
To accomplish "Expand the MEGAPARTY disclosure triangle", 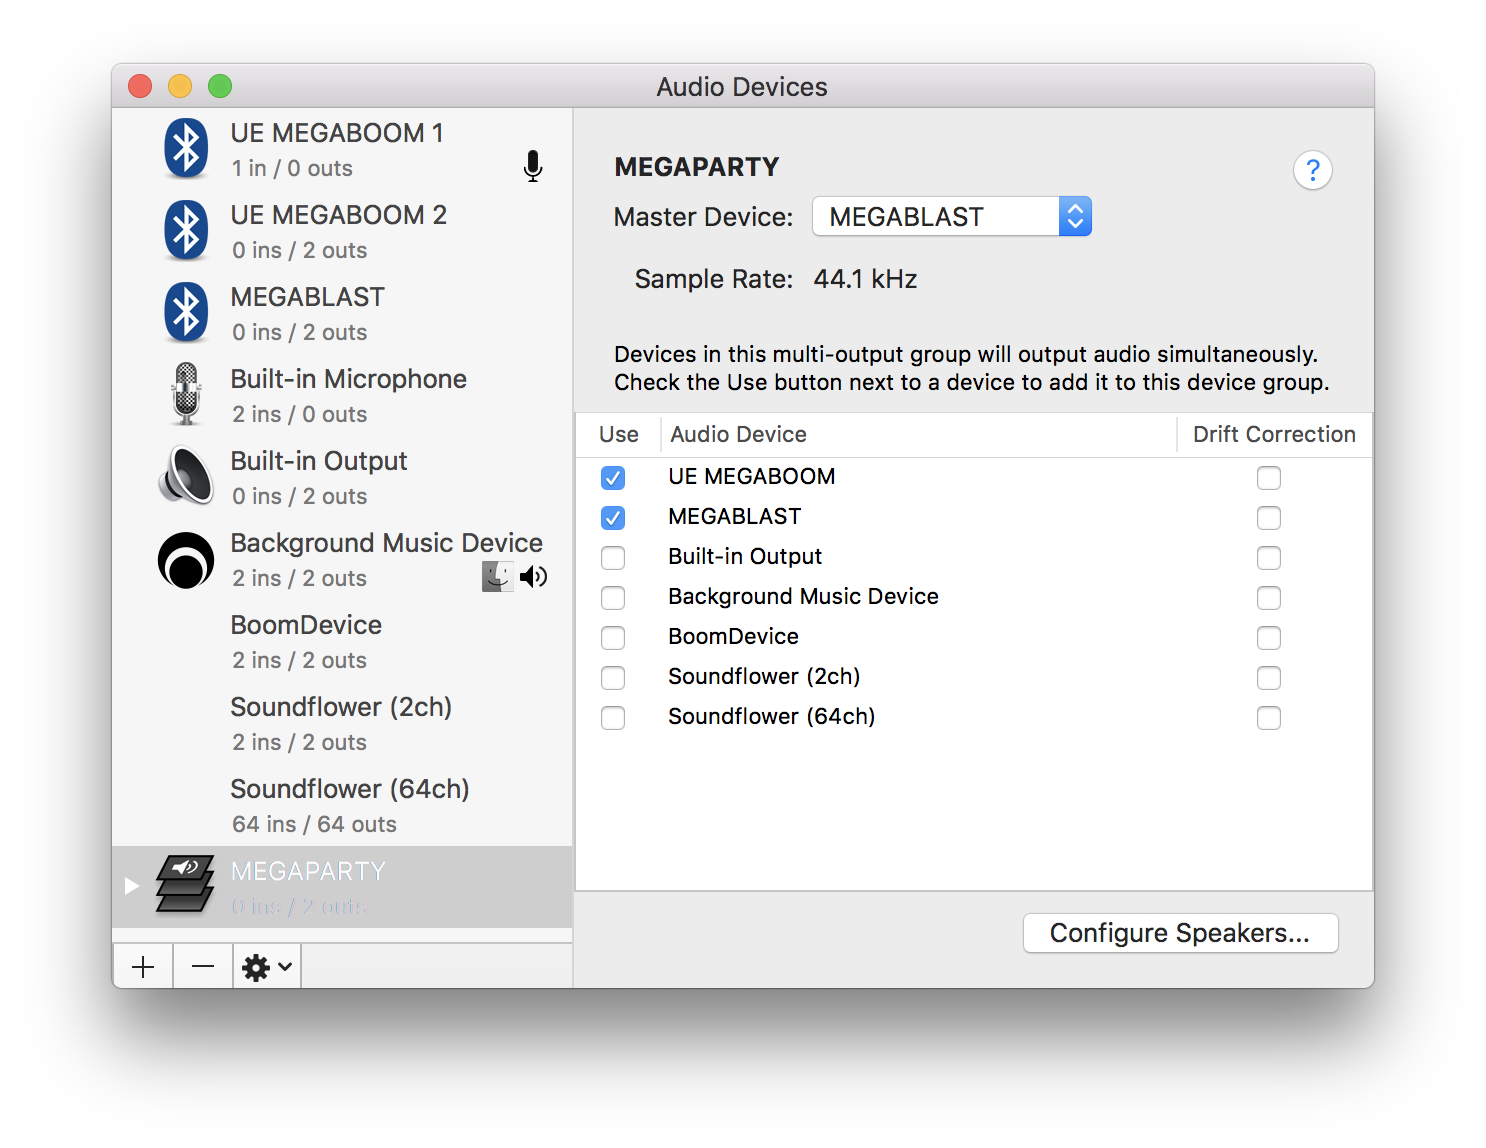I will (x=131, y=885).
